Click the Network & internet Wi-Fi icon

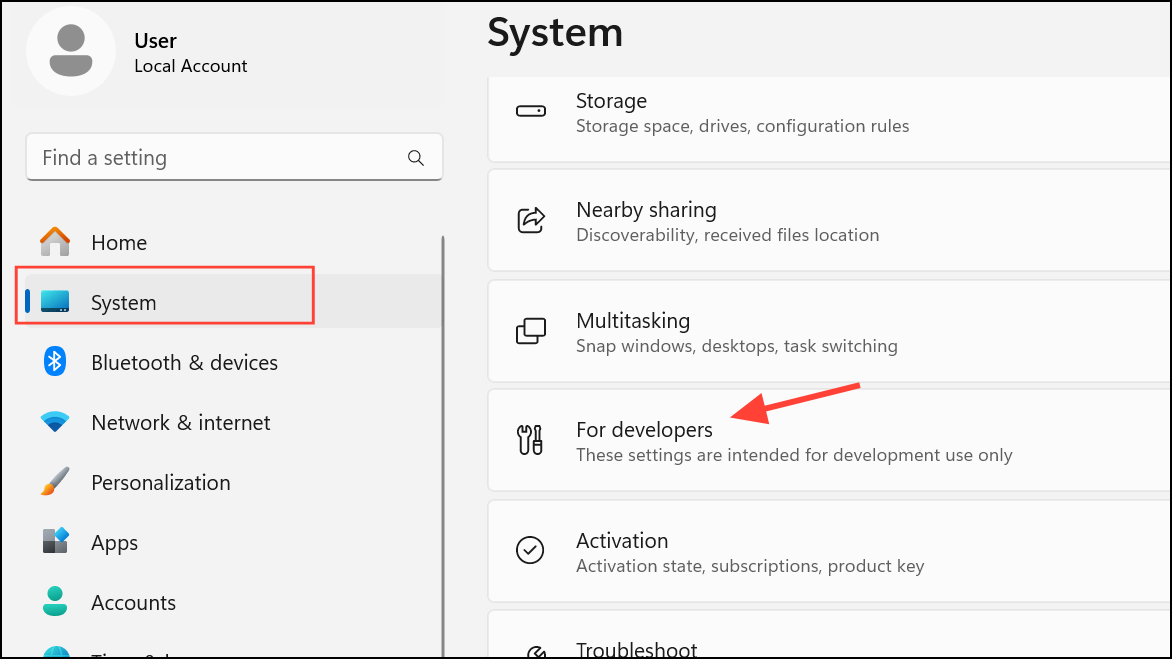(x=54, y=422)
